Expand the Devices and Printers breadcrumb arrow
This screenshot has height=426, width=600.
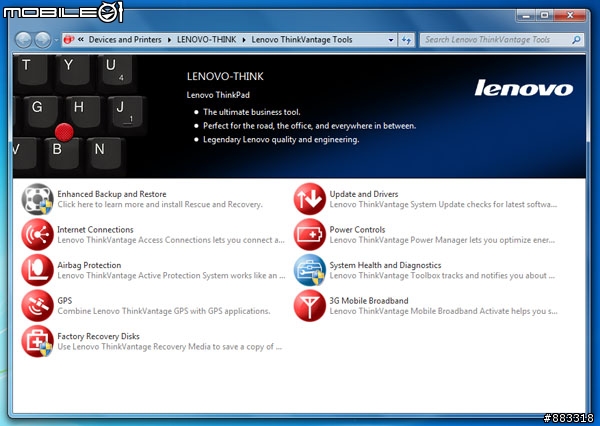click(169, 40)
